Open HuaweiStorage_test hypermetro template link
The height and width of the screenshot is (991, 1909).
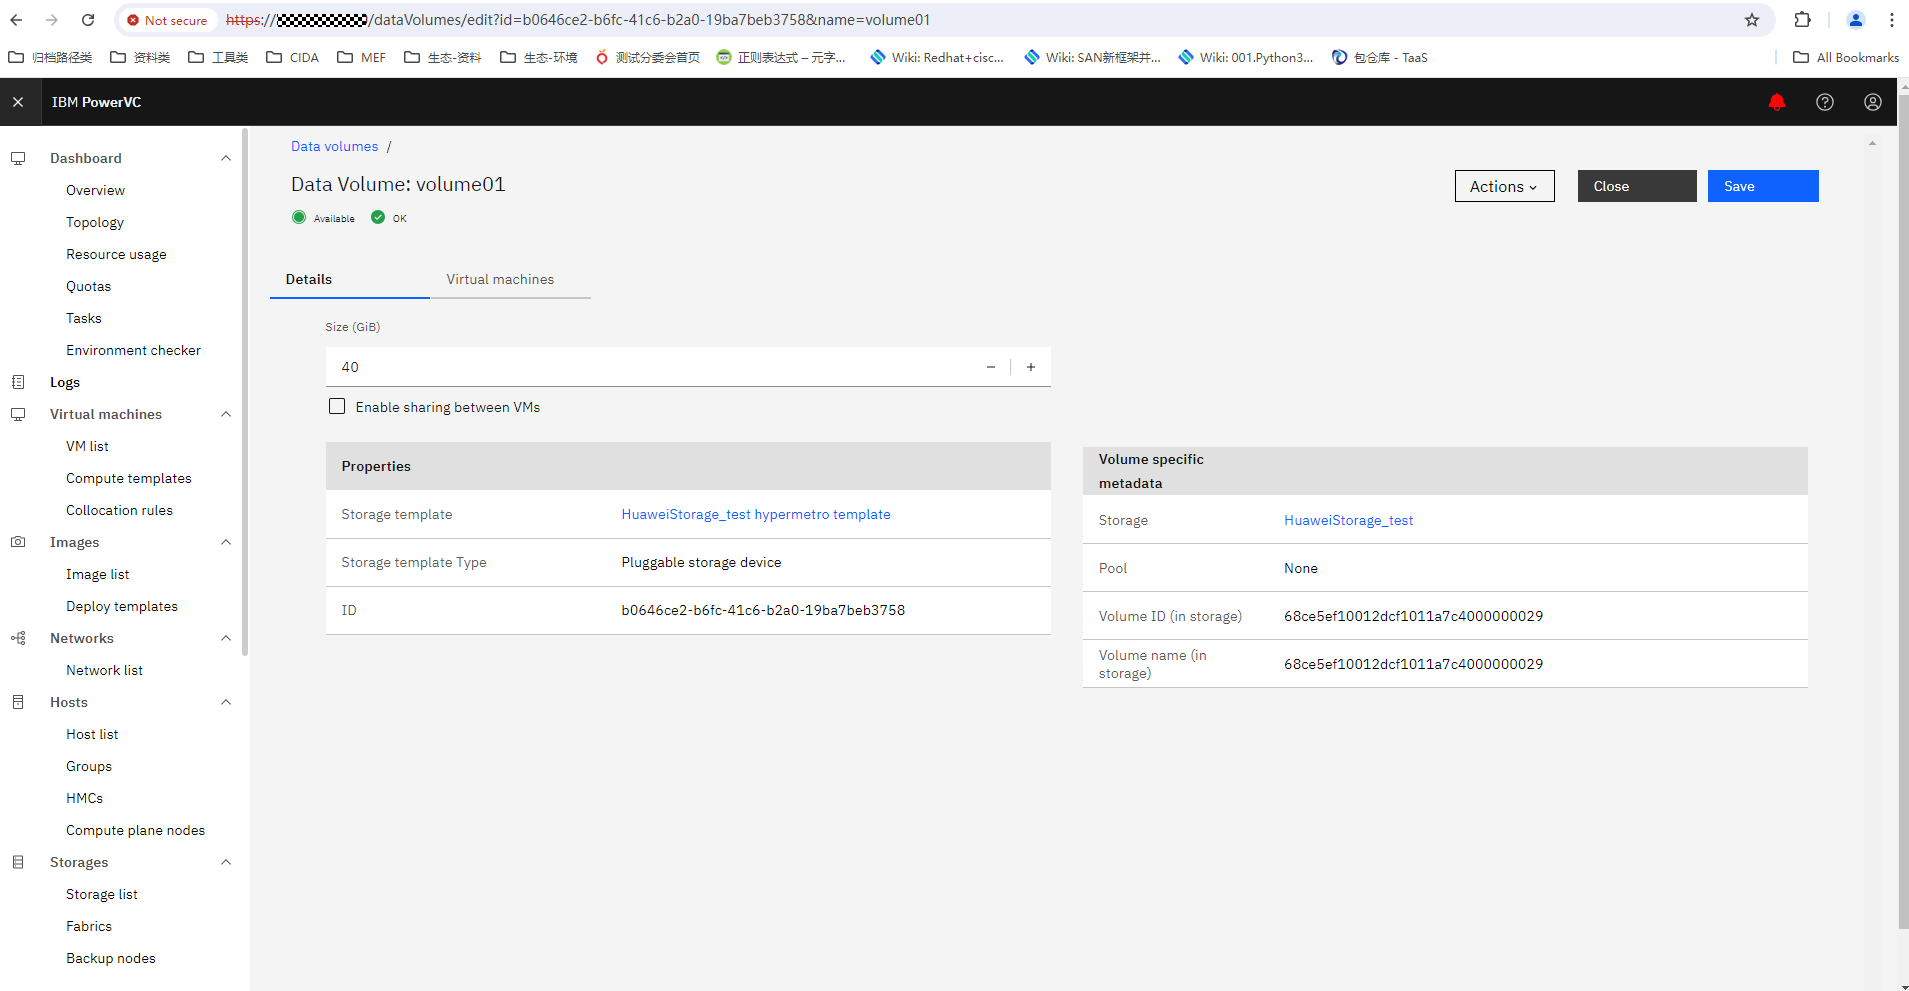click(x=755, y=514)
